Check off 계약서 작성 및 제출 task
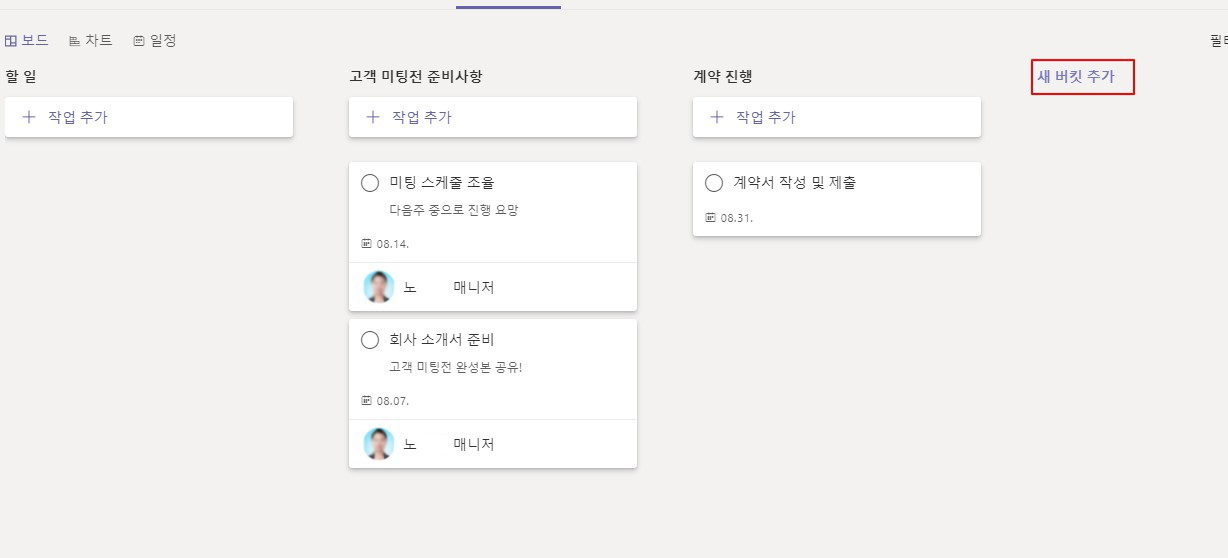Image resolution: width=1228 pixels, height=558 pixels. coord(714,183)
